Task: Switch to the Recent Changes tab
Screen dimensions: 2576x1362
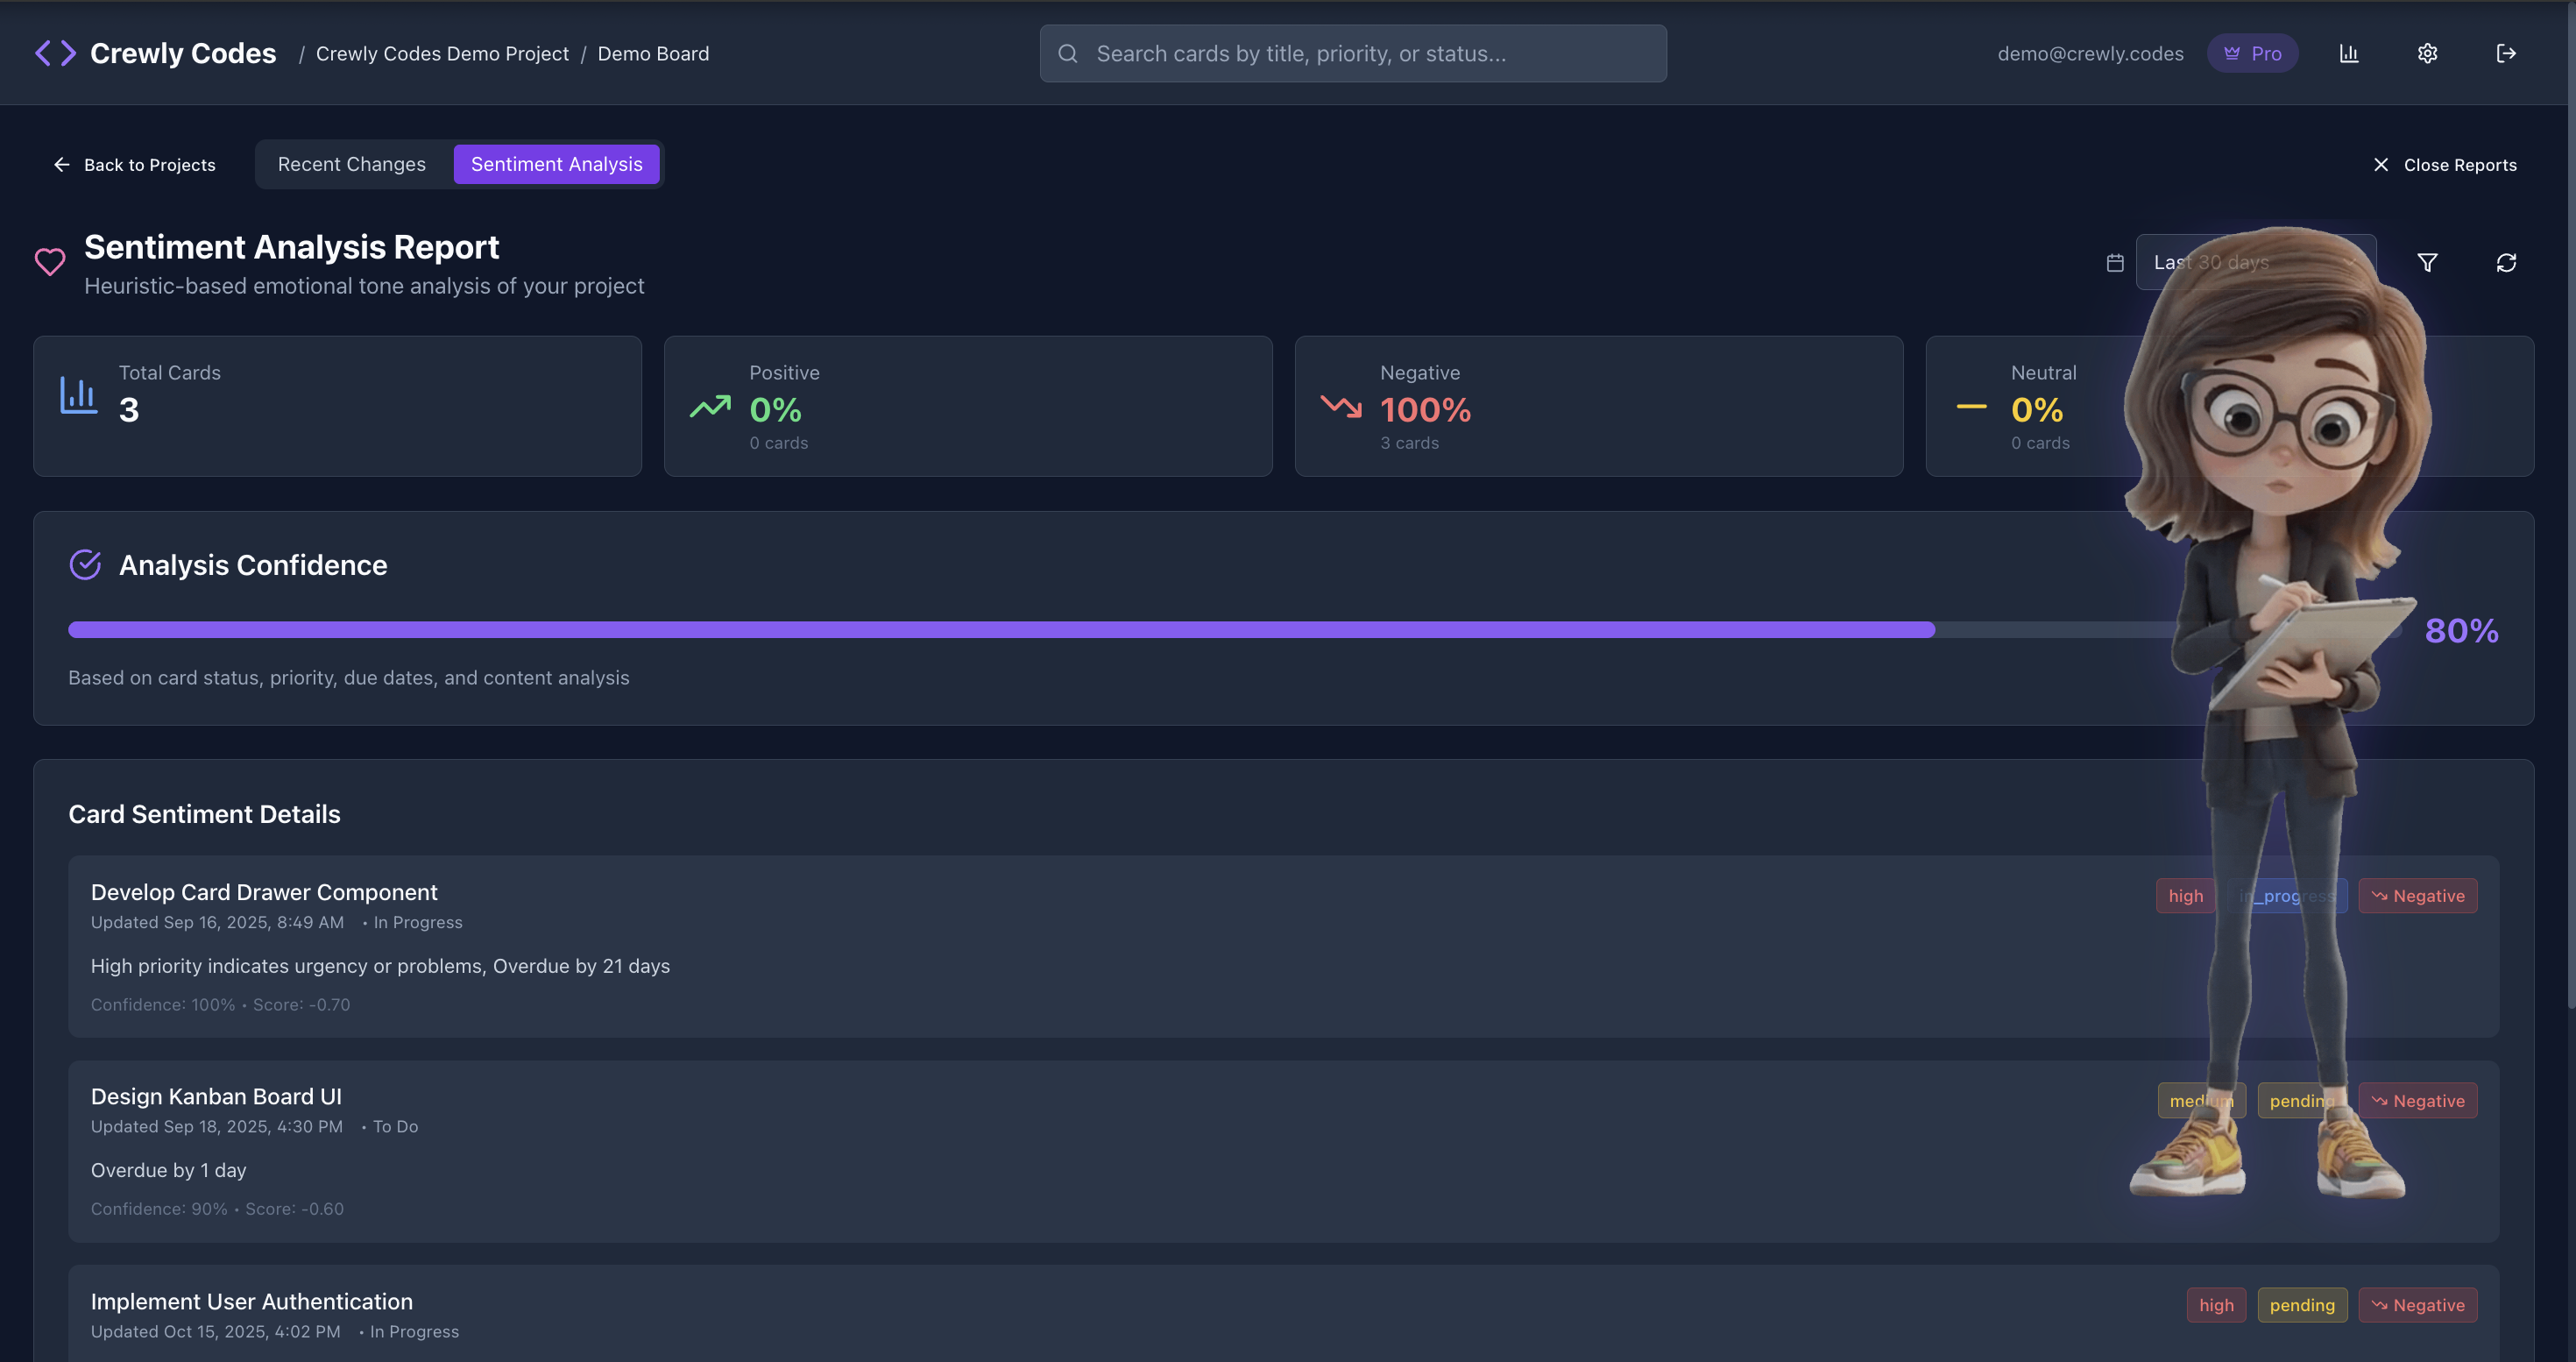Action: click(x=351, y=164)
